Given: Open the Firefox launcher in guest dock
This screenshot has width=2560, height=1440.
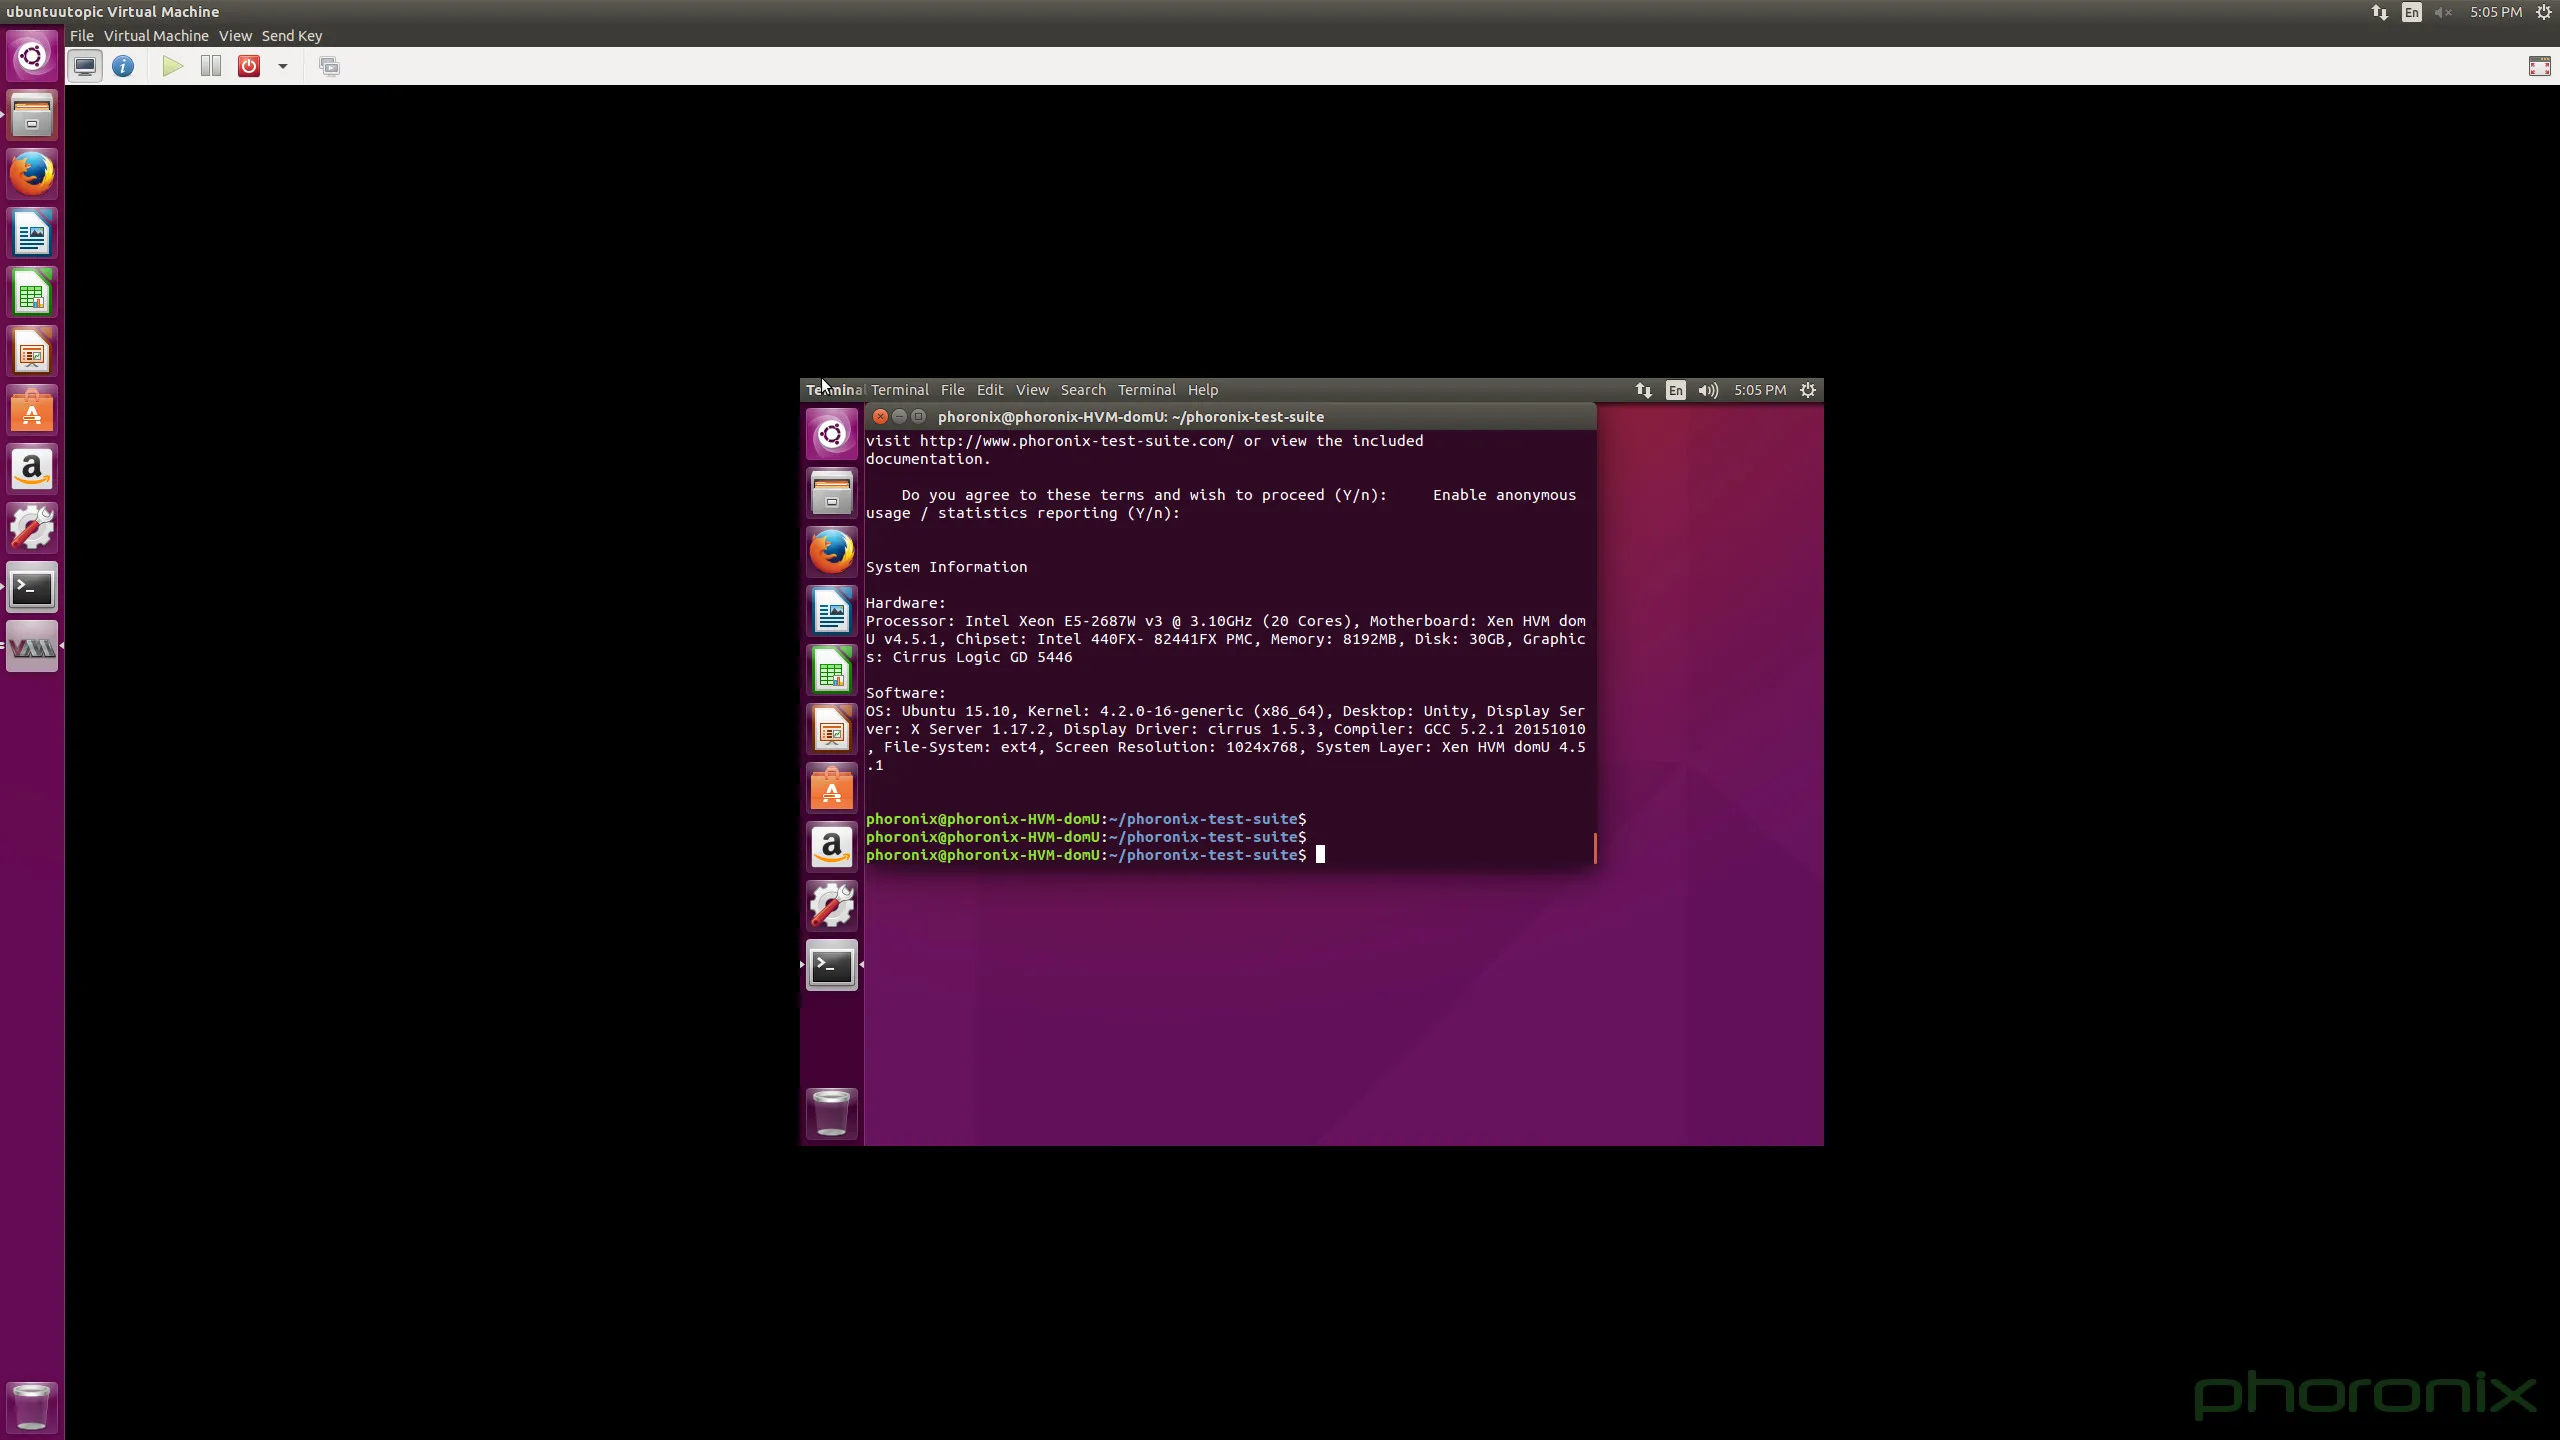Looking at the screenshot, I should 831,551.
